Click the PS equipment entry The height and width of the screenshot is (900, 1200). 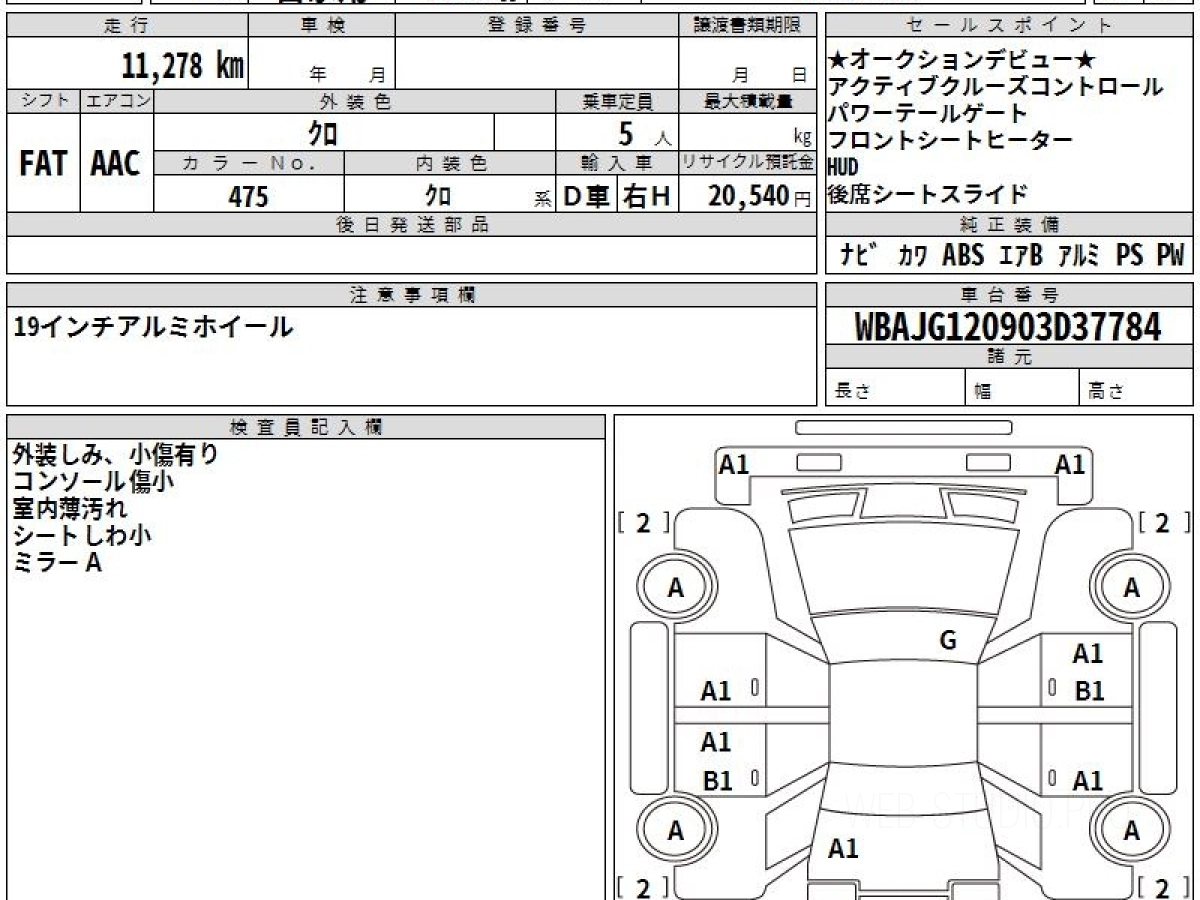coord(1130,255)
